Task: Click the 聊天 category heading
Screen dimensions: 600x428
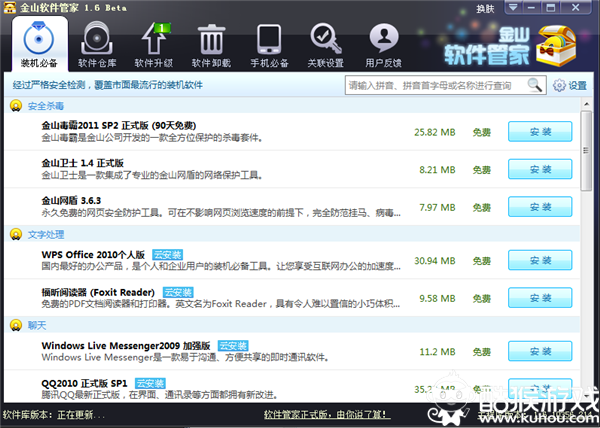Action: pos(37,325)
